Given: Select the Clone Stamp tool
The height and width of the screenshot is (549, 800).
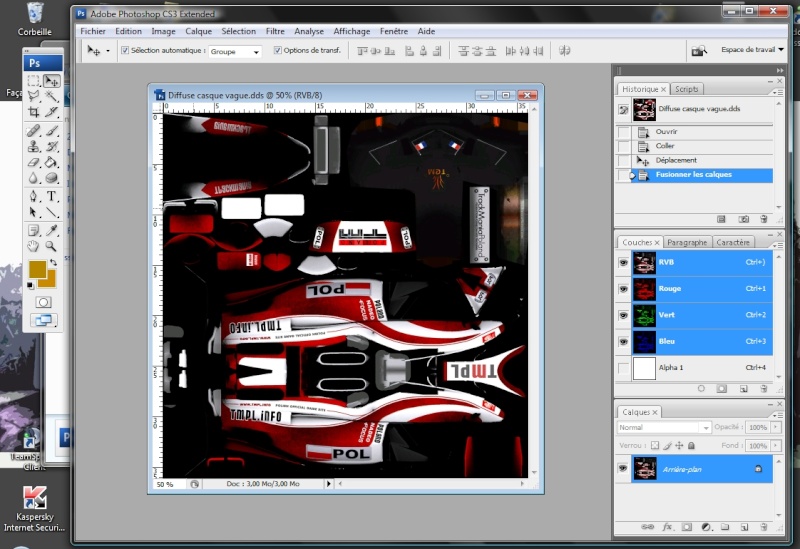Looking at the screenshot, I should pos(34,146).
